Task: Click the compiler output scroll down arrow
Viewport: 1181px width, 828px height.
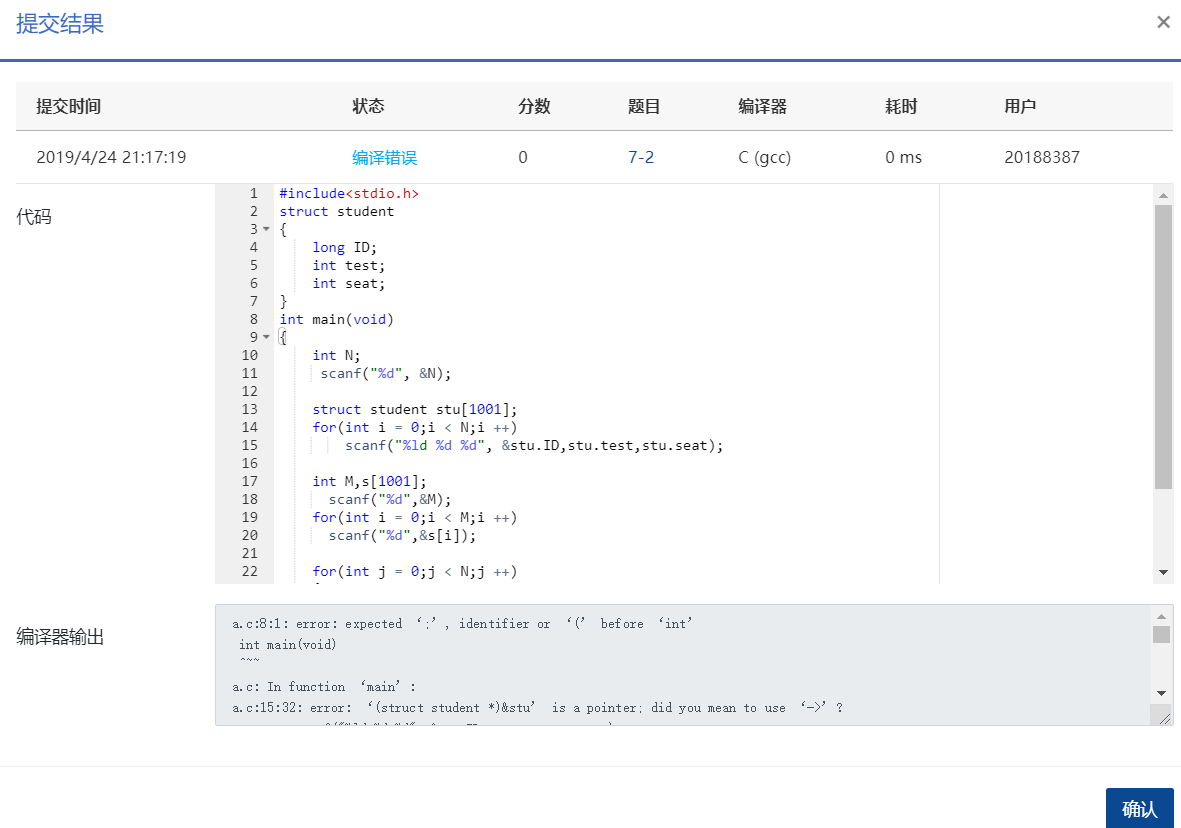Action: tap(1161, 693)
